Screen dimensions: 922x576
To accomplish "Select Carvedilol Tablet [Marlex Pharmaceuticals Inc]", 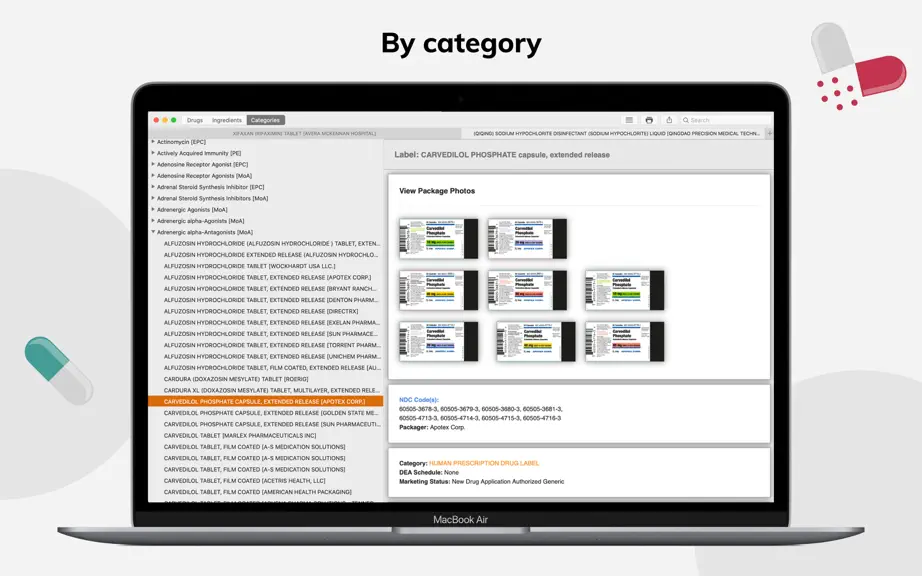I will point(266,436).
